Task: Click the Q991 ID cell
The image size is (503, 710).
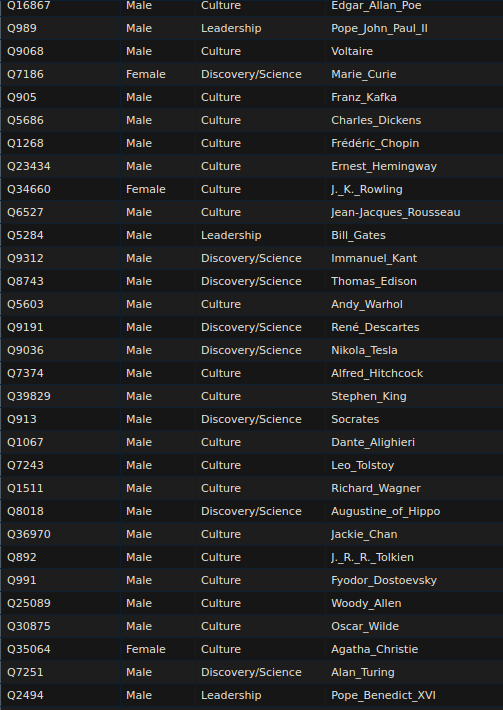Action: pyautogui.click(x=61, y=580)
